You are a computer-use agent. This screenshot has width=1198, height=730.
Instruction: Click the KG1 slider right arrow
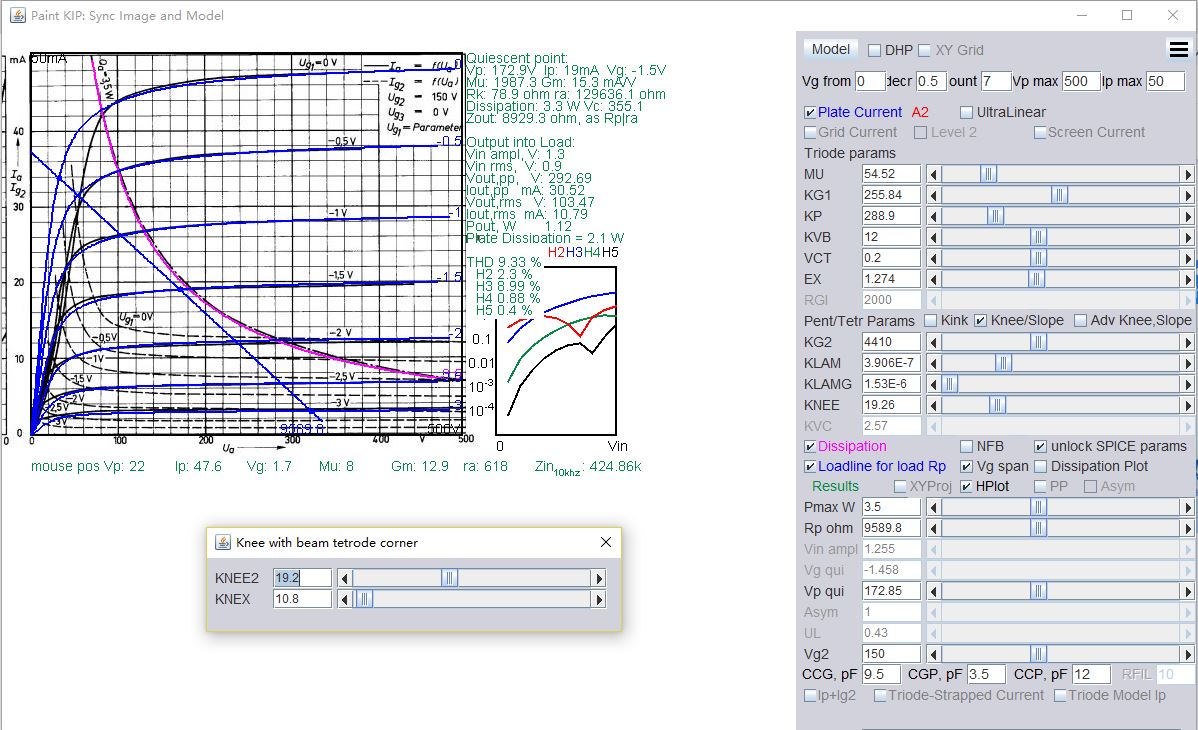tap(1187, 195)
